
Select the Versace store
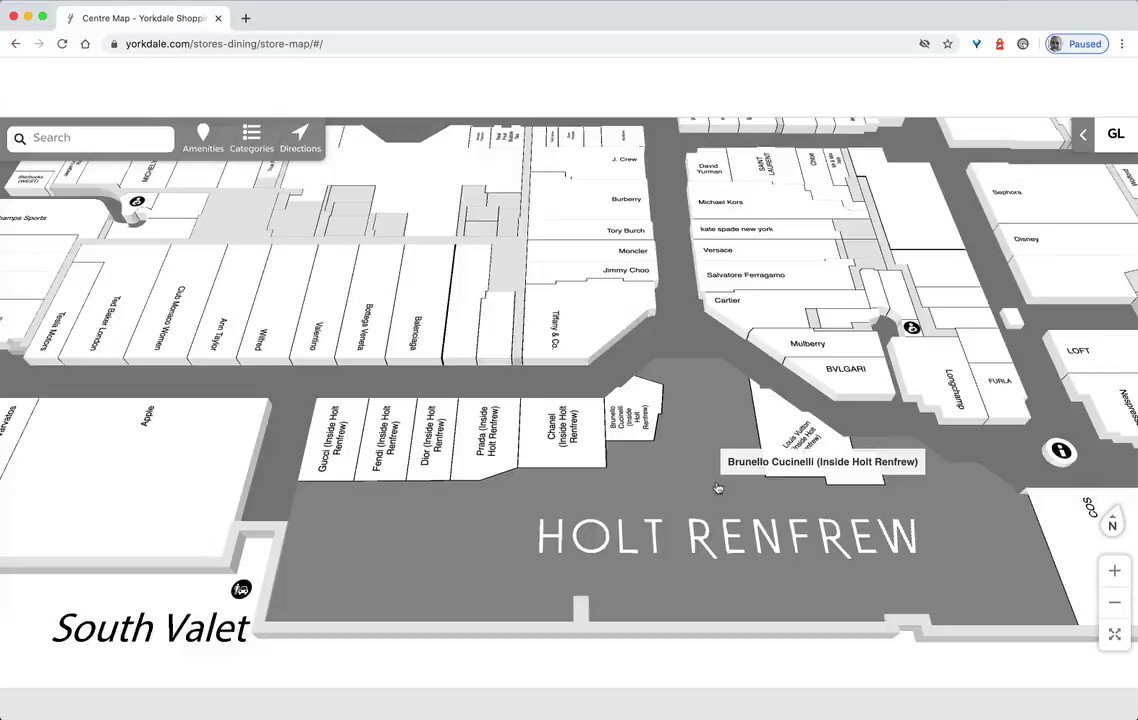(718, 250)
